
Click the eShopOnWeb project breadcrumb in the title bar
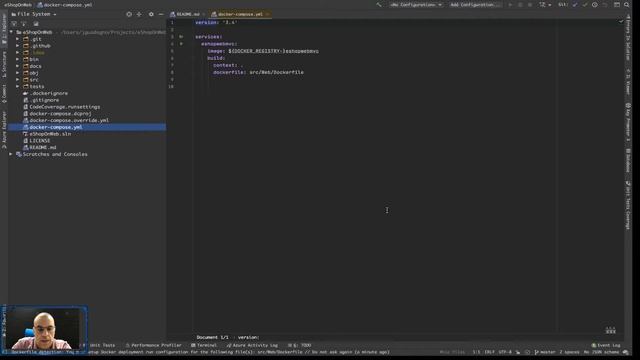click(18, 5)
